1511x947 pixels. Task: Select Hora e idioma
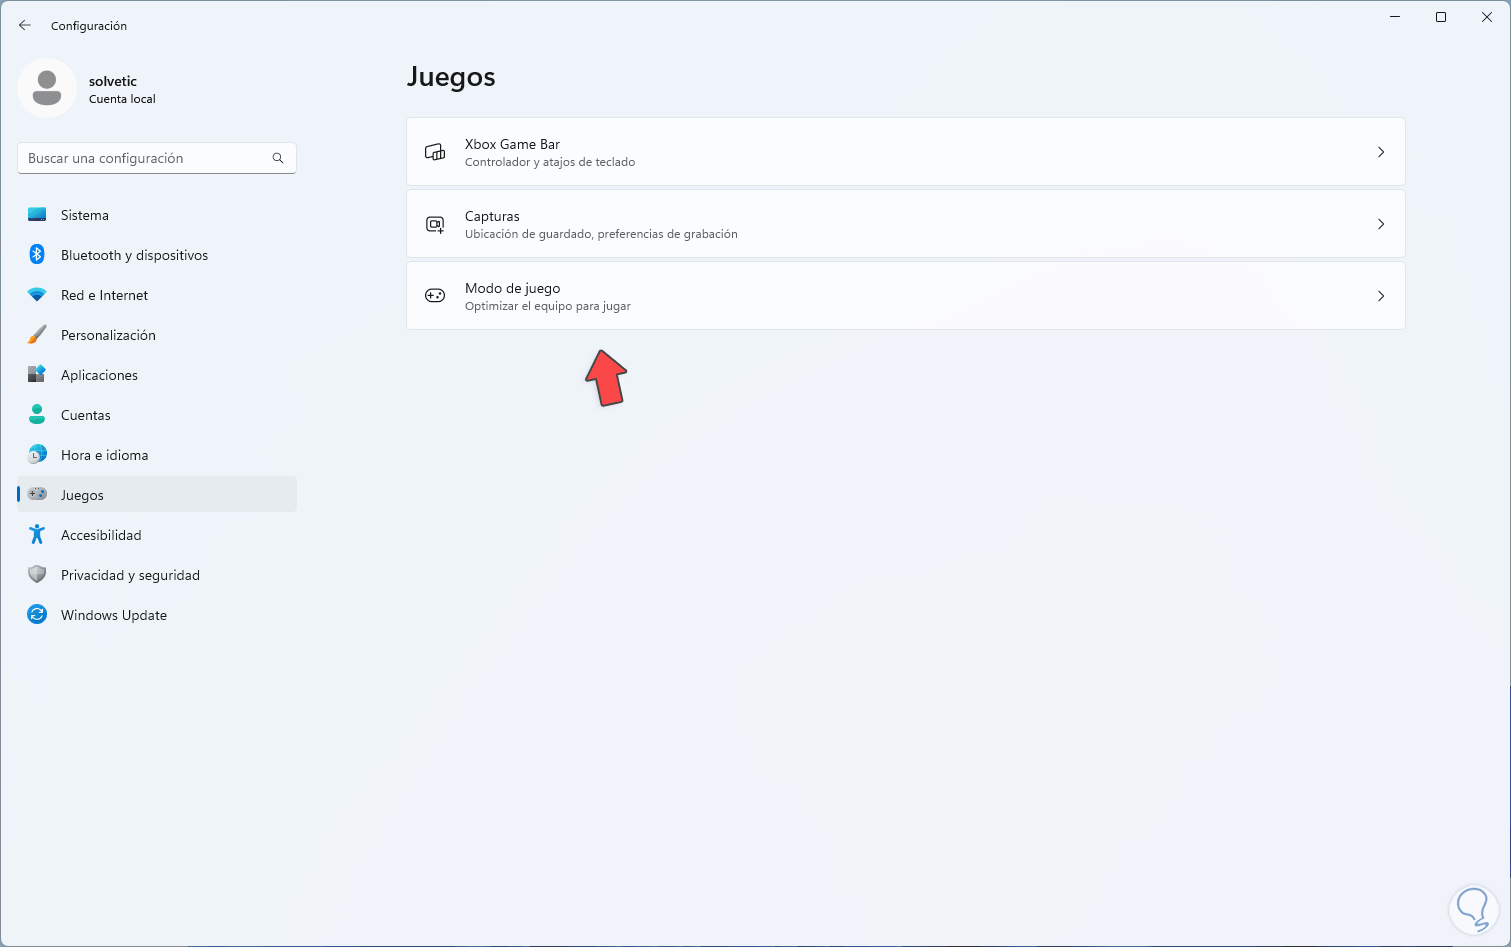tap(104, 455)
